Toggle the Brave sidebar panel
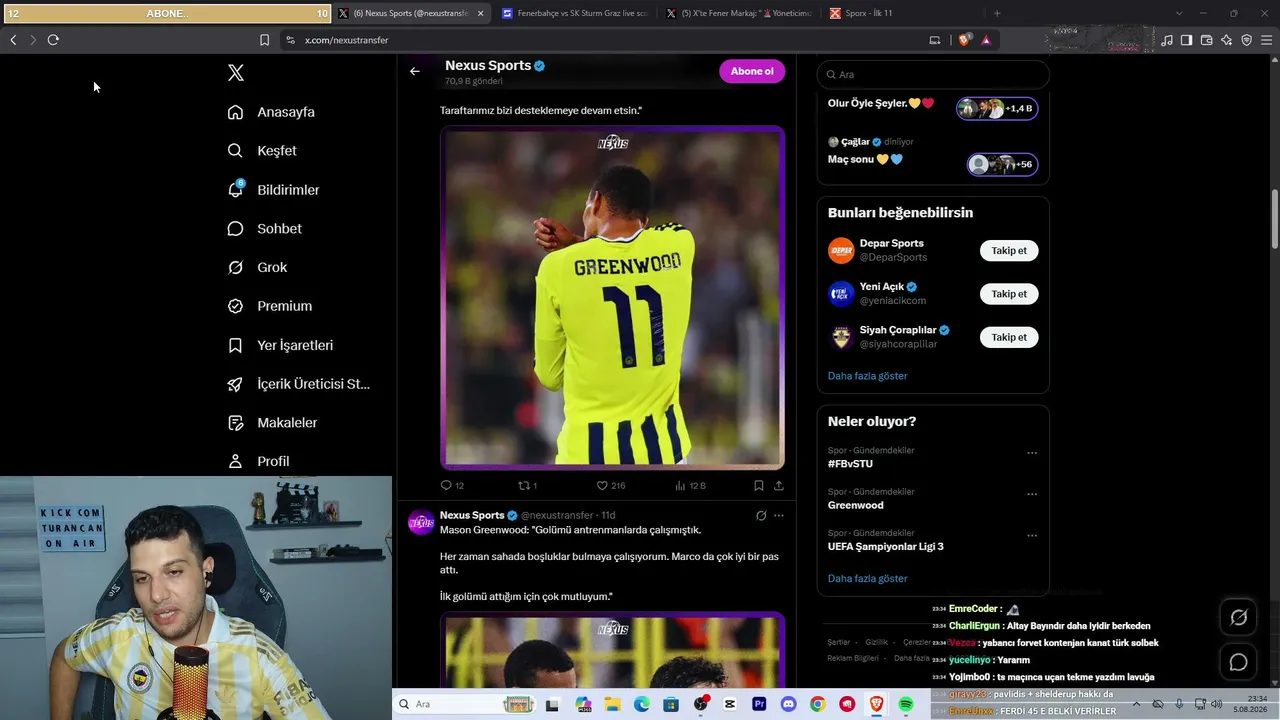Screen dimensions: 1280x720 (1187, 40)
